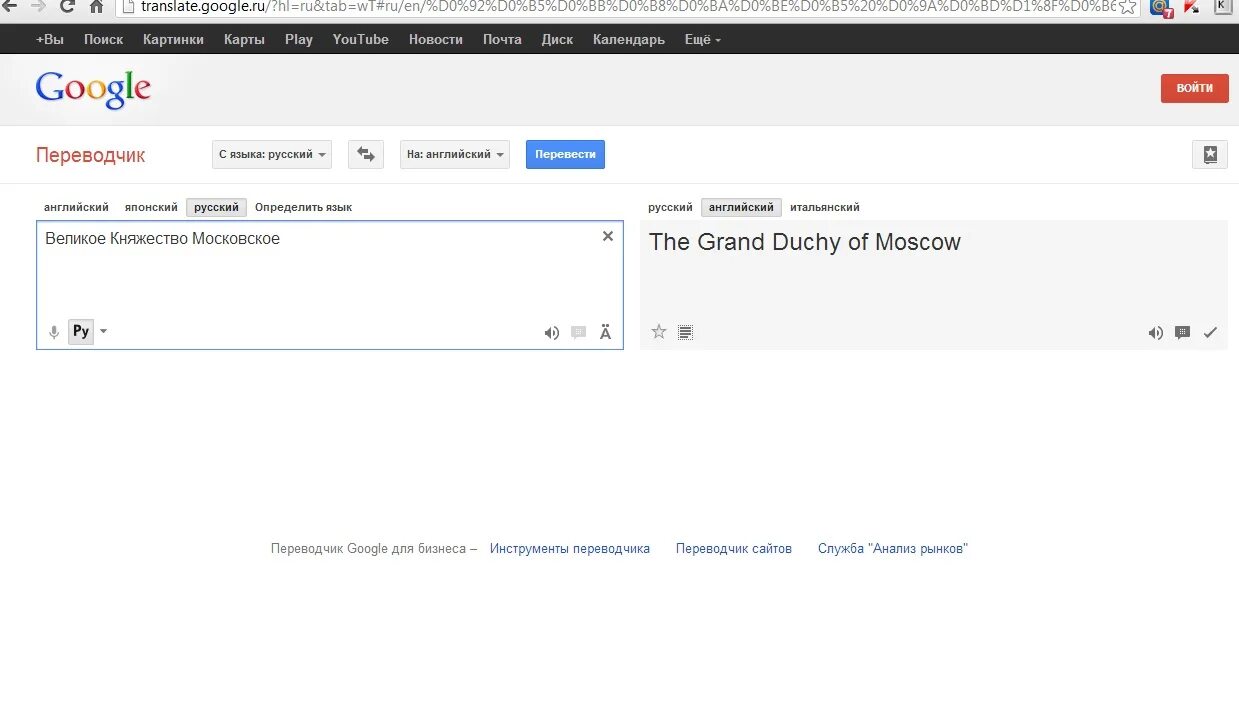Click the Переводчик heading link
This screenshot has width=1239, height=704.
coord(90,155)
